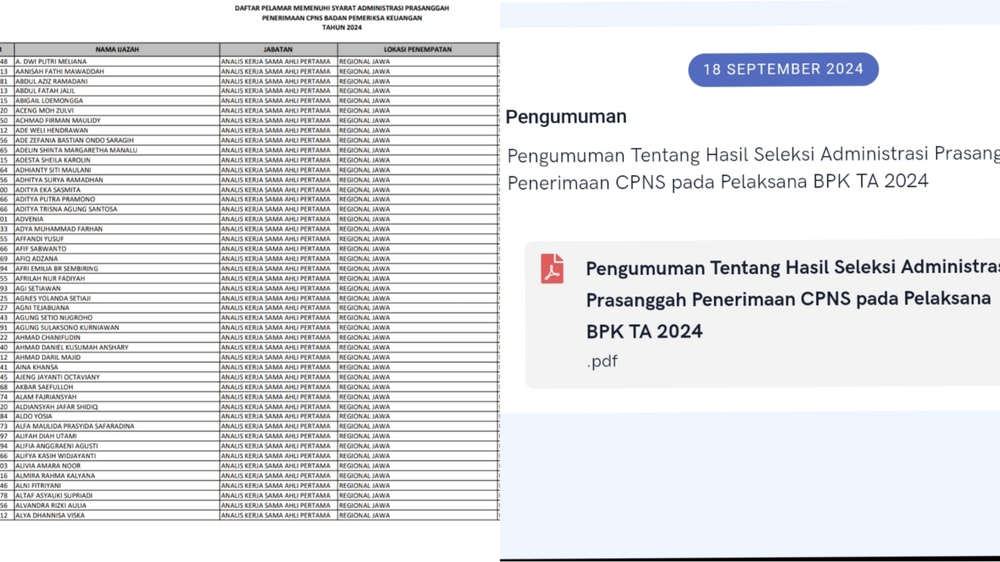Click the ALNI FITRIYANI name cell

pos(40,485)
